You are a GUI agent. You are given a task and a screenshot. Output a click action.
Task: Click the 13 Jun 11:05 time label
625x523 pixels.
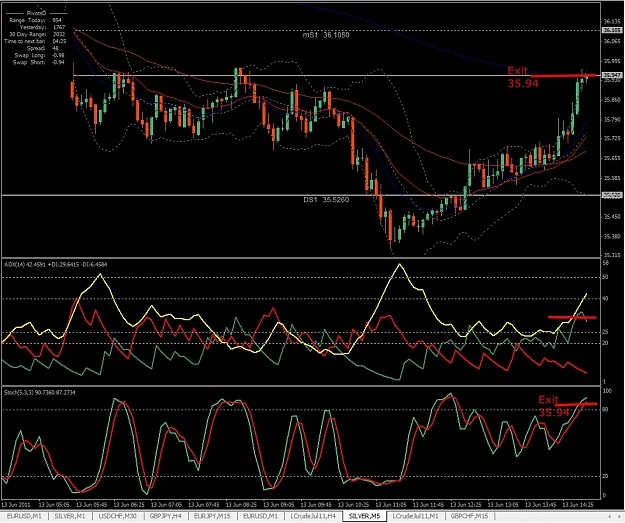(x=391, y=505)
